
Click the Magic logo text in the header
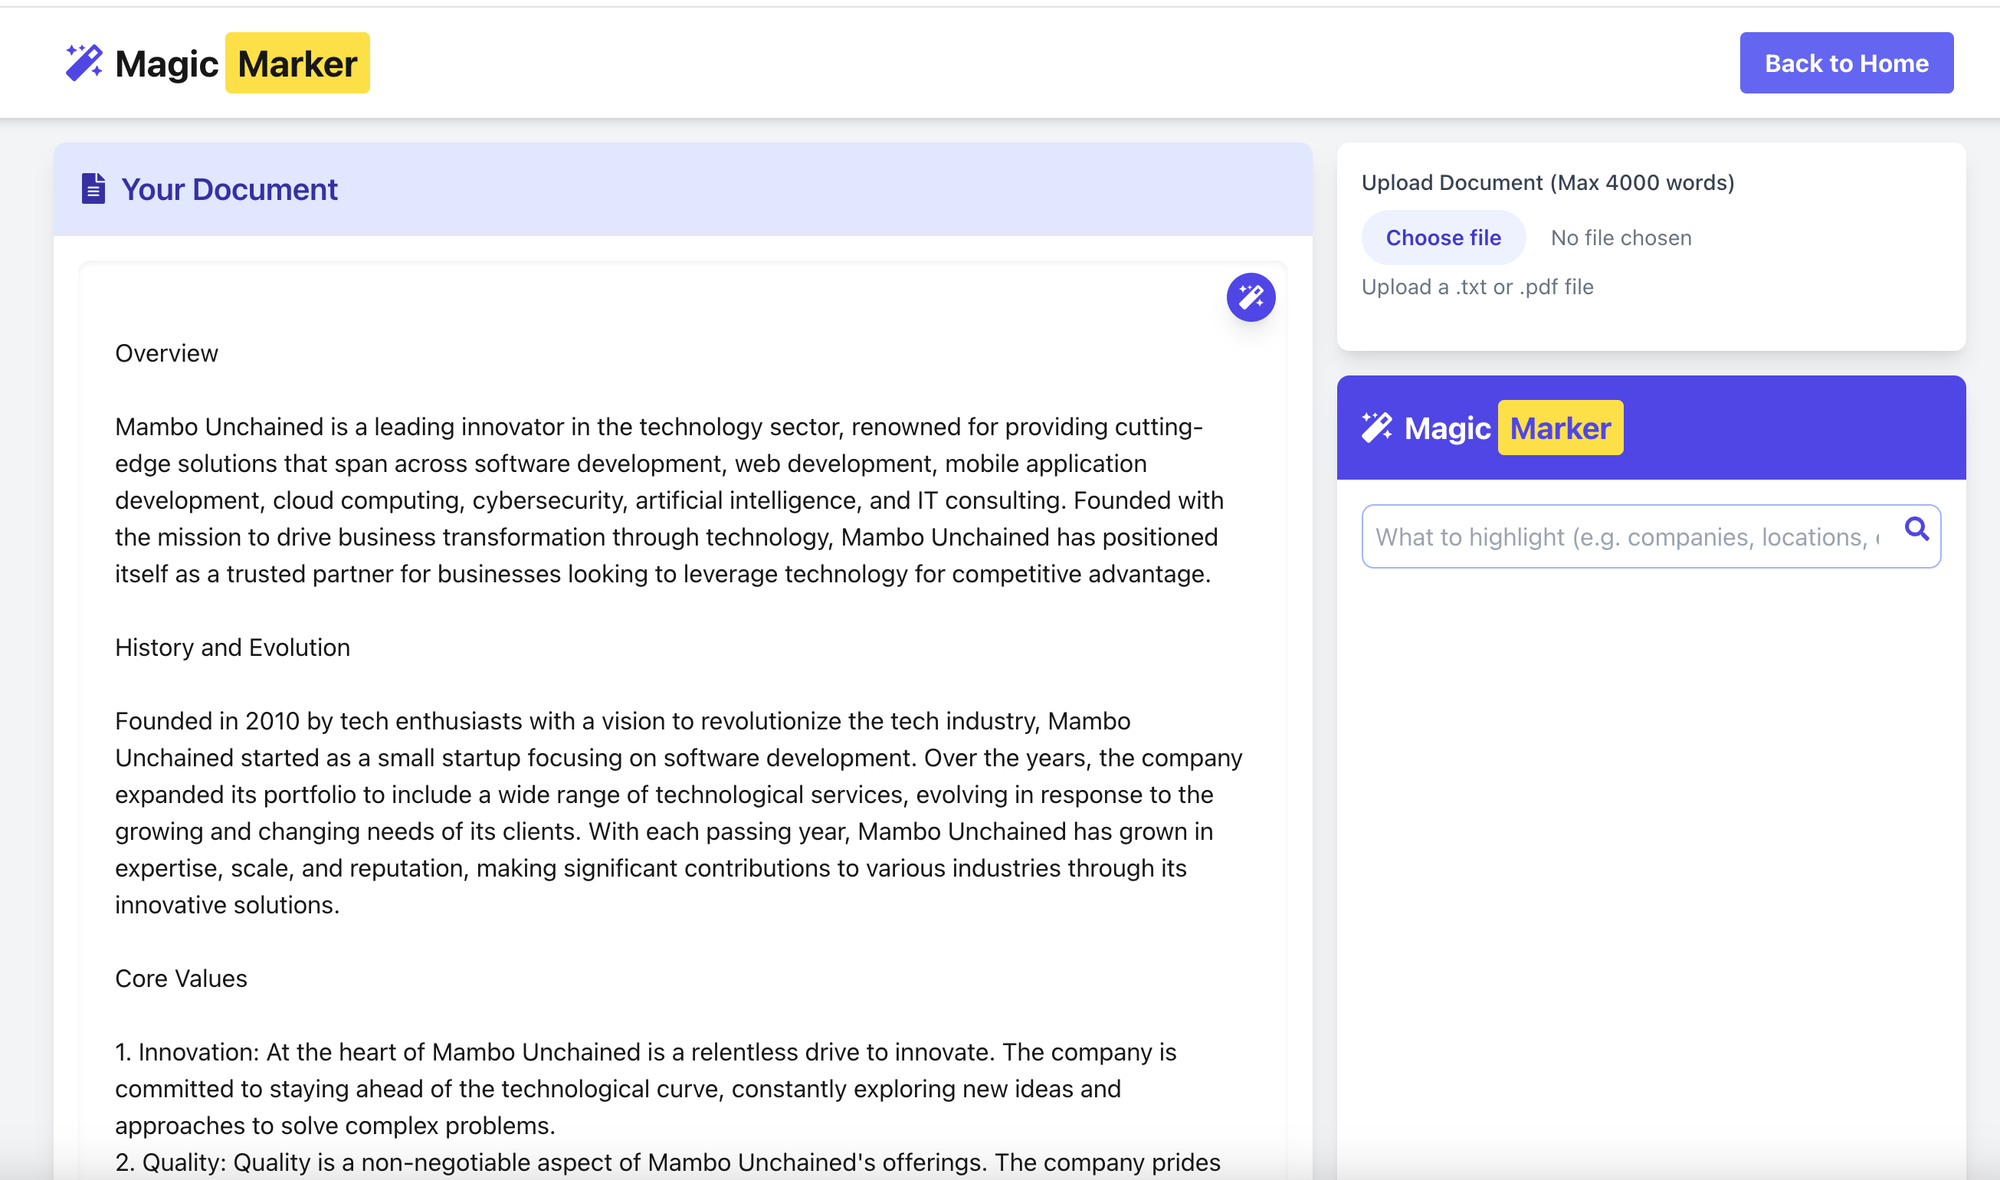coord(166,64)
